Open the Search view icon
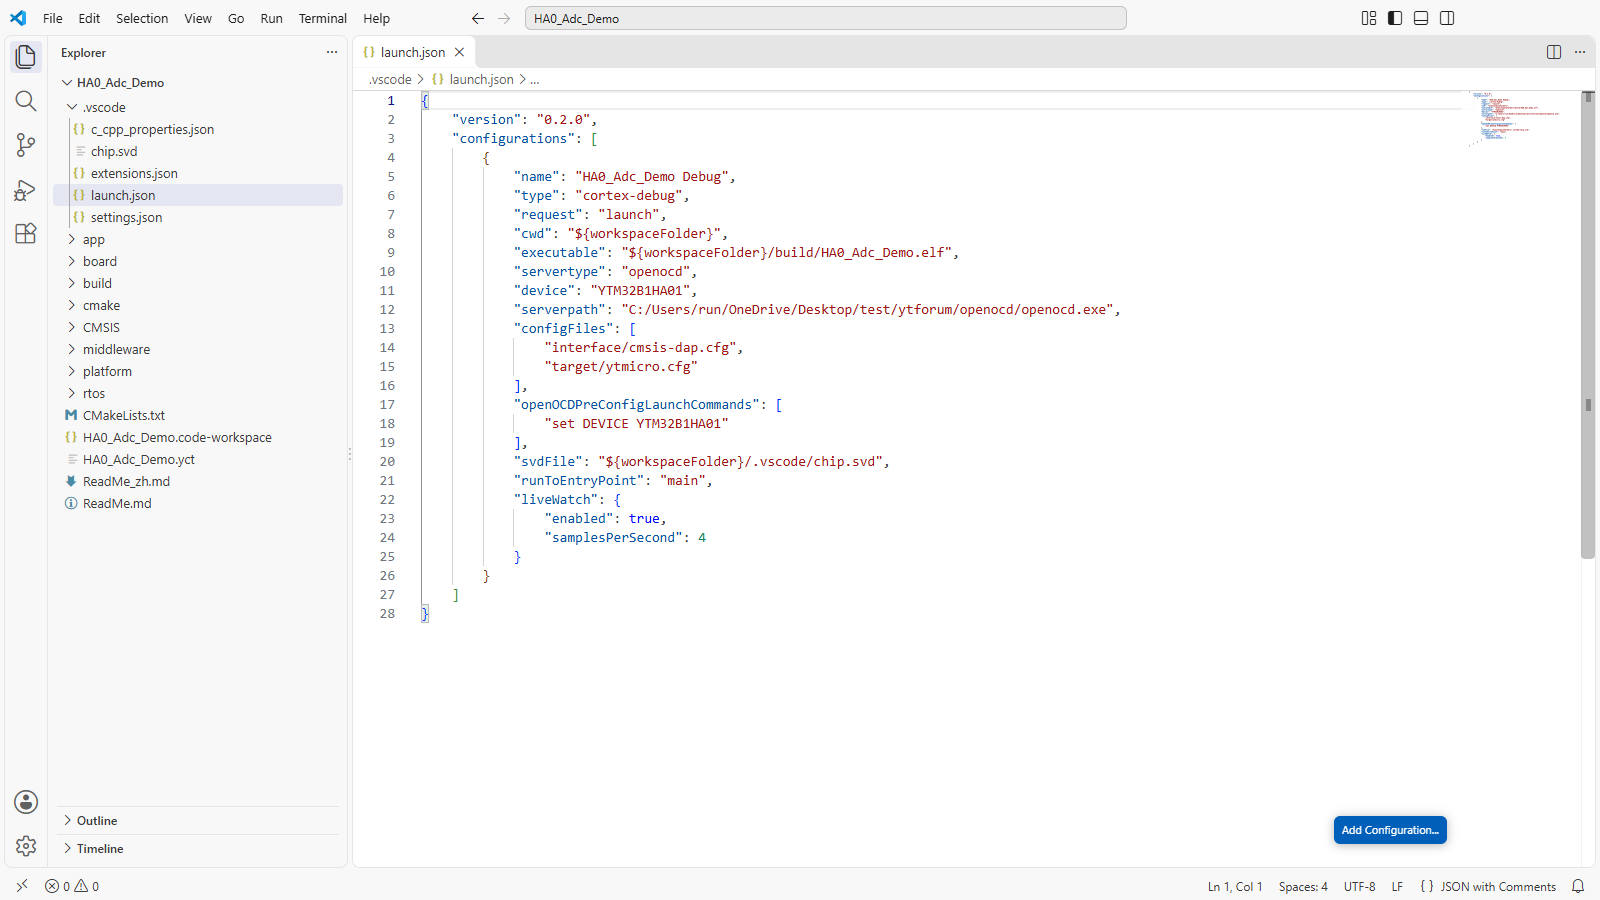 pyautogui.click(x=26, y=101)
